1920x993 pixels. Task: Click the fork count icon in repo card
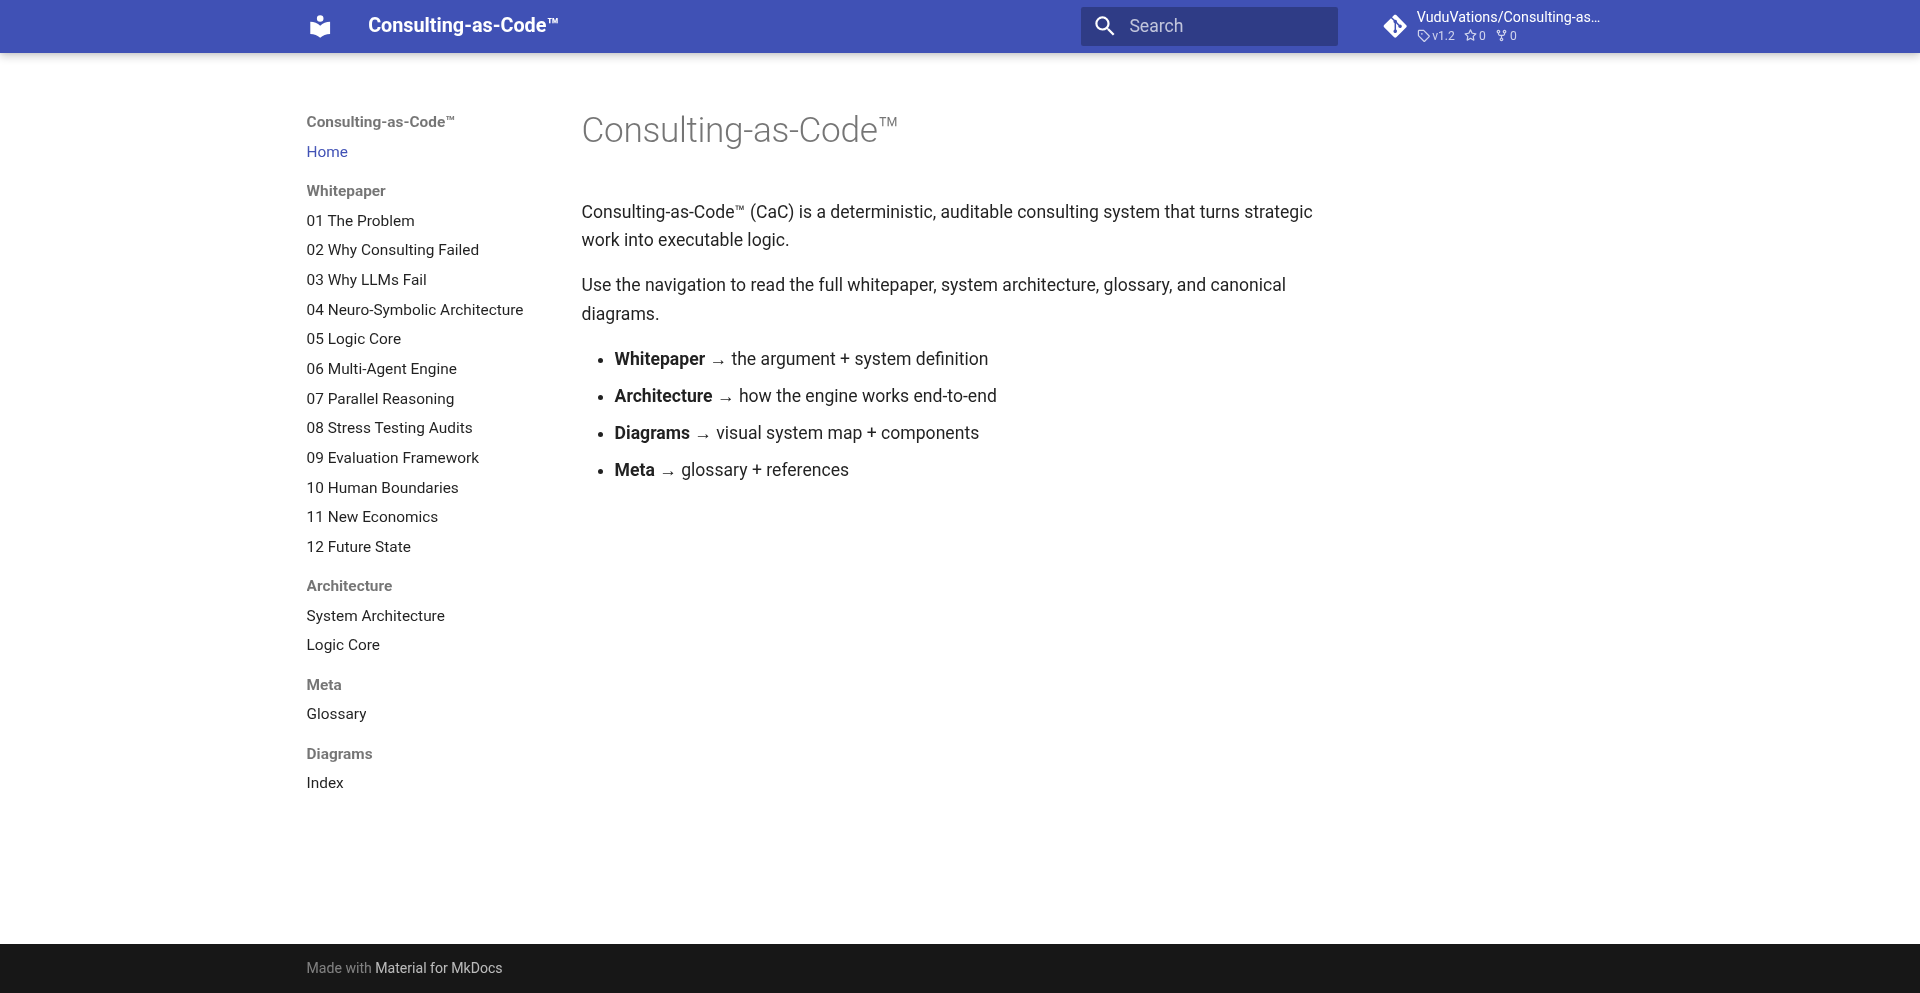1500,36
